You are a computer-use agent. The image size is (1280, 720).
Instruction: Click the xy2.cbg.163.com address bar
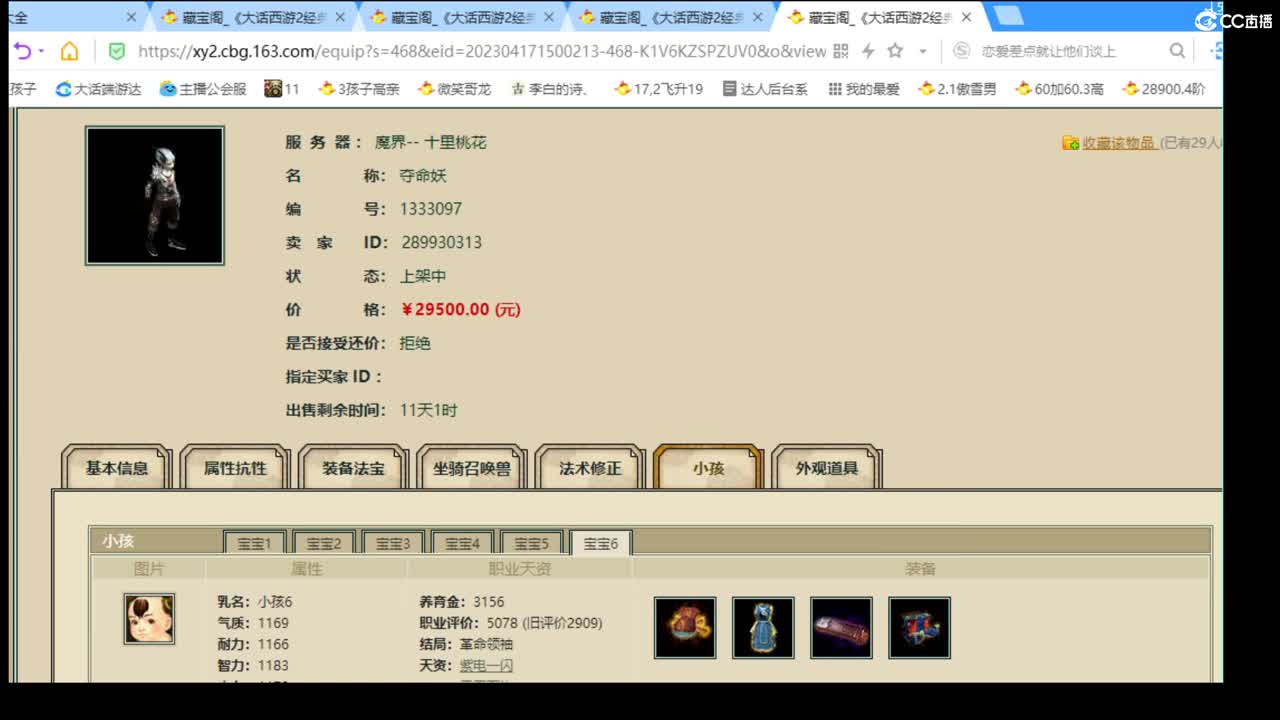pyautogui.click(x=482, y=51)
